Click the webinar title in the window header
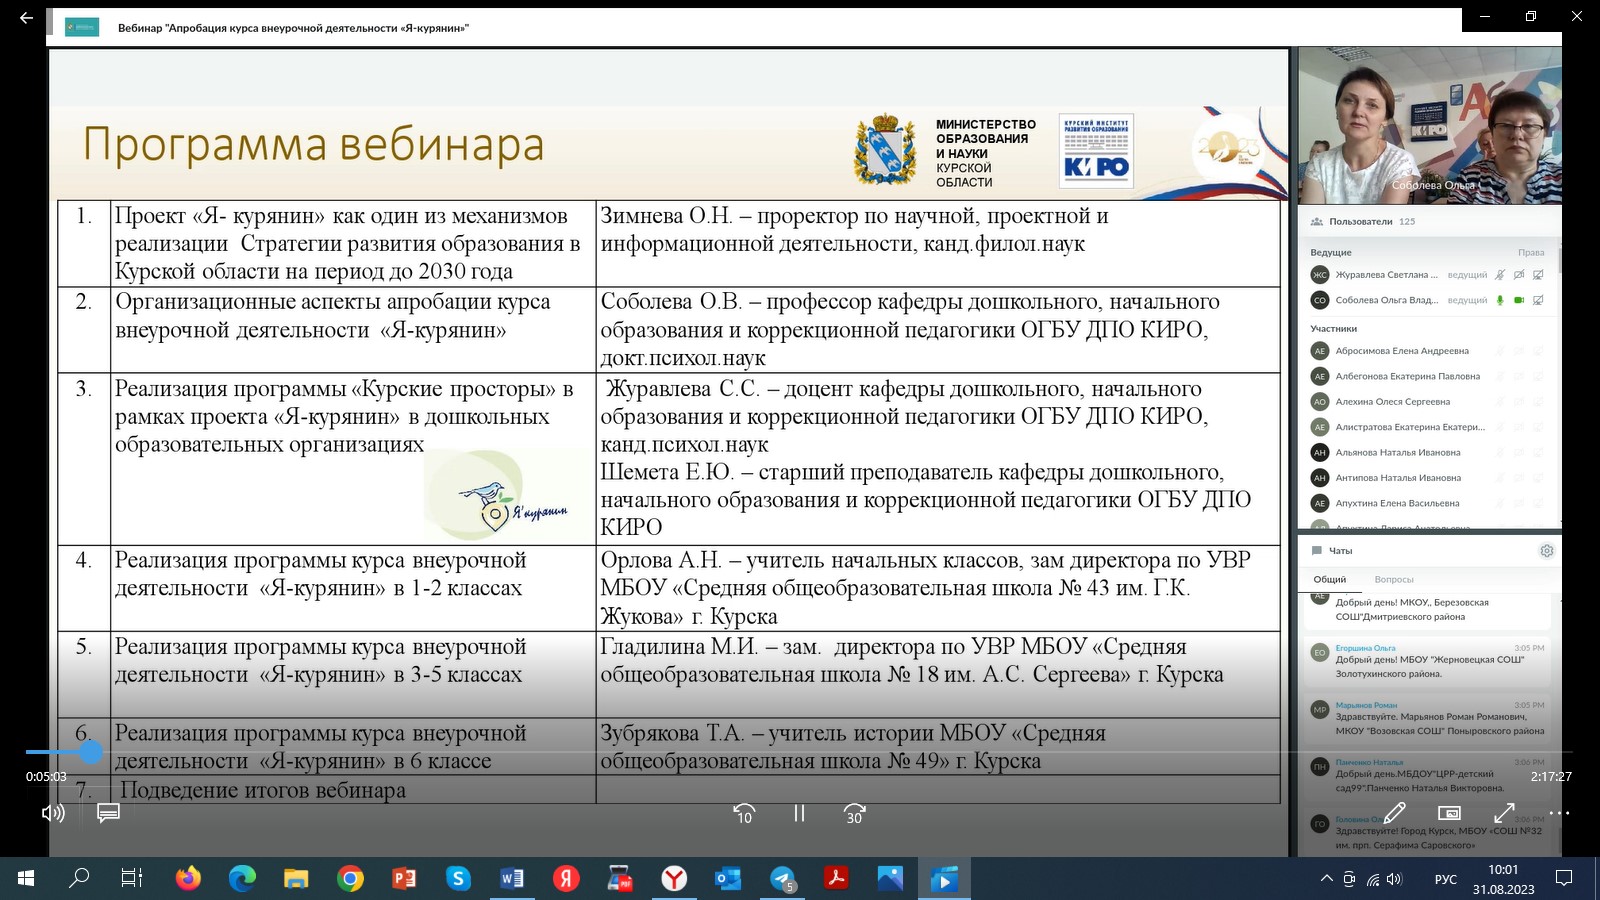The width and height of the screenshot is (1600, 900). pyautogui.click(x=293, y=28)
